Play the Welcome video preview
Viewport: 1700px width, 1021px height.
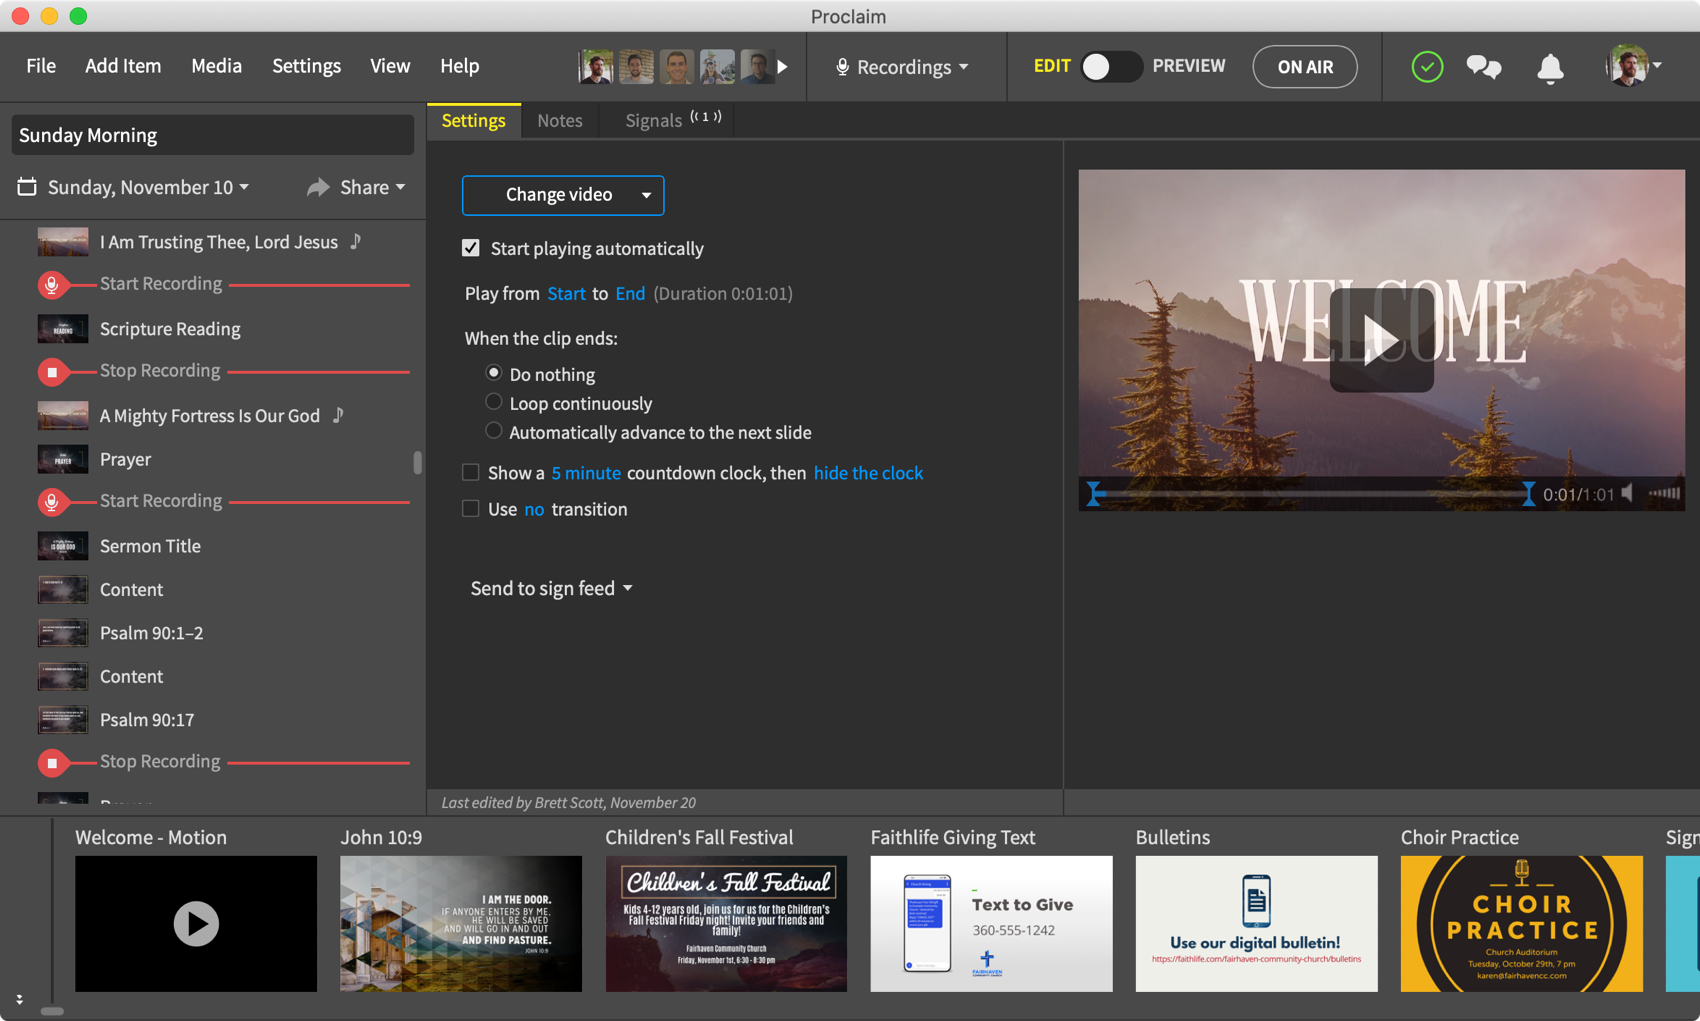[x=1381, y=340]
